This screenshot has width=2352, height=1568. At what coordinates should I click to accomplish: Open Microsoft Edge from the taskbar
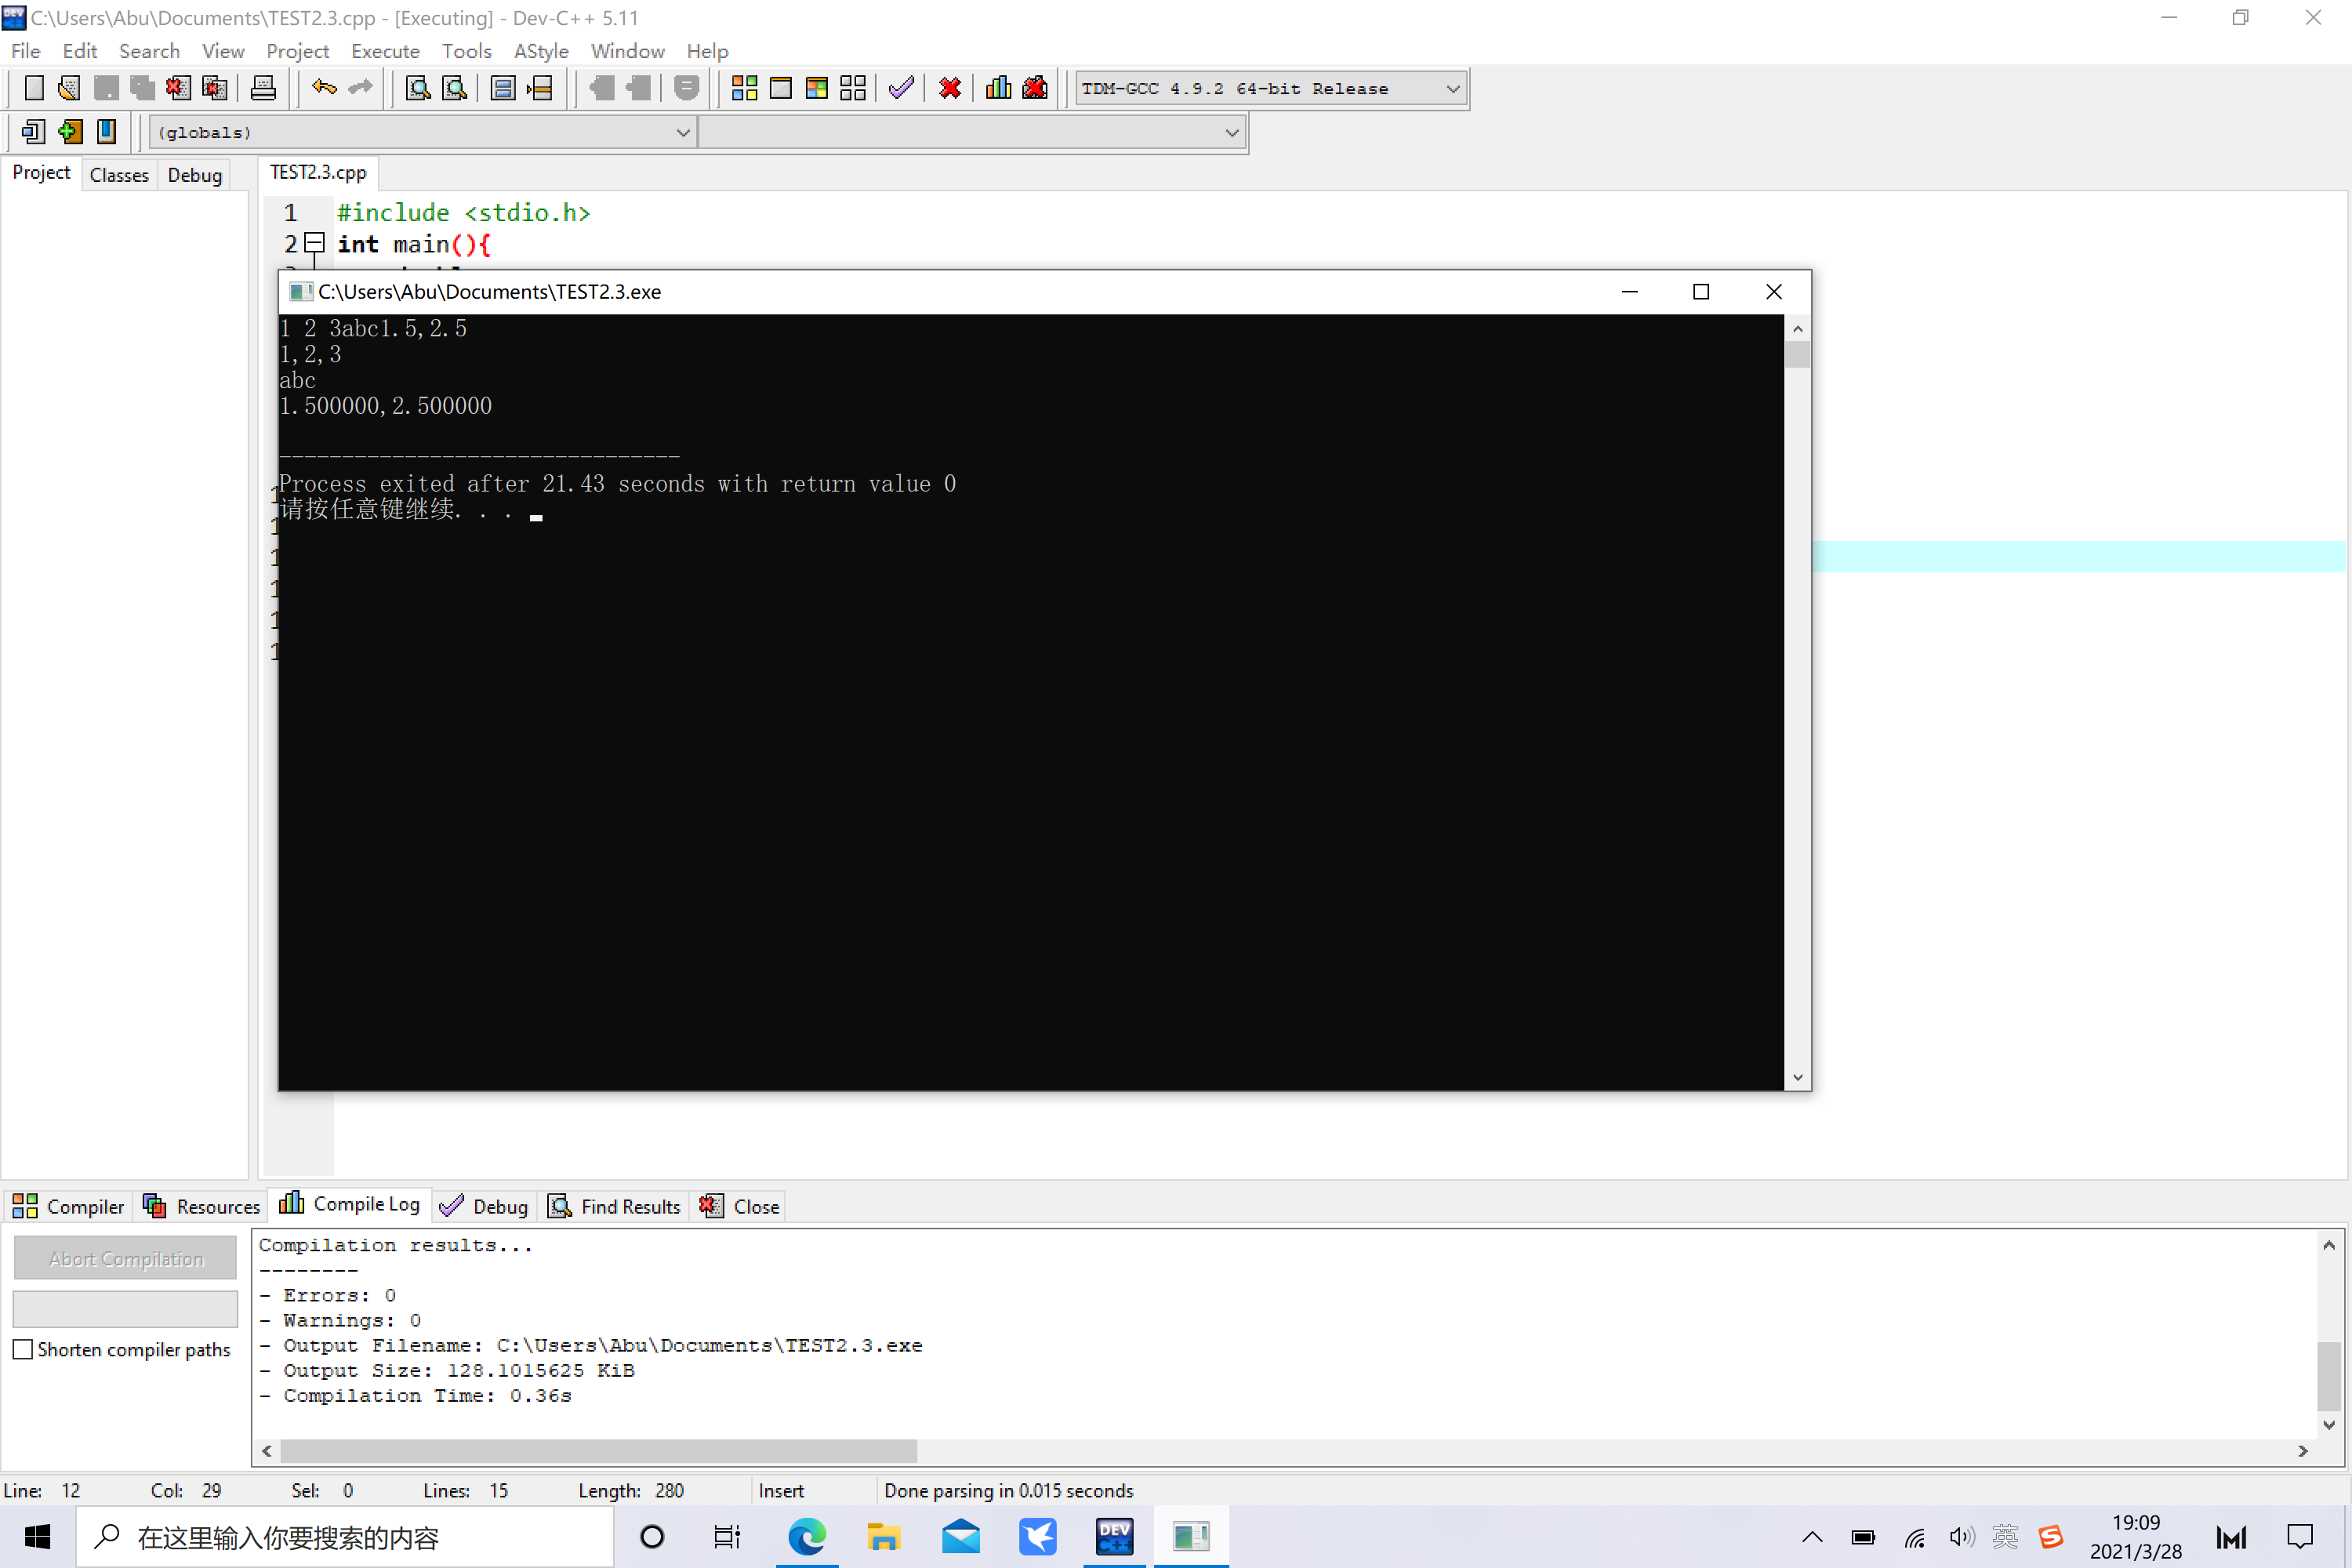[806, 1537]
